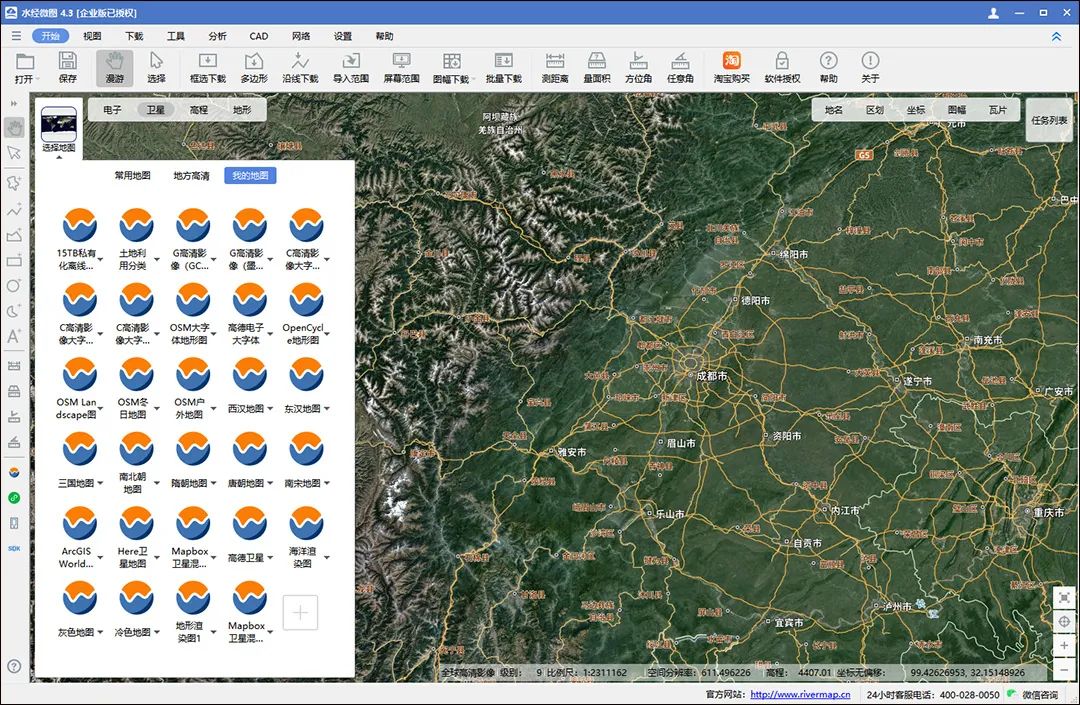Click the 任意角 arbitrary angle icon
Viewport: 1080px width, 705px height.
tap(681, 67)
